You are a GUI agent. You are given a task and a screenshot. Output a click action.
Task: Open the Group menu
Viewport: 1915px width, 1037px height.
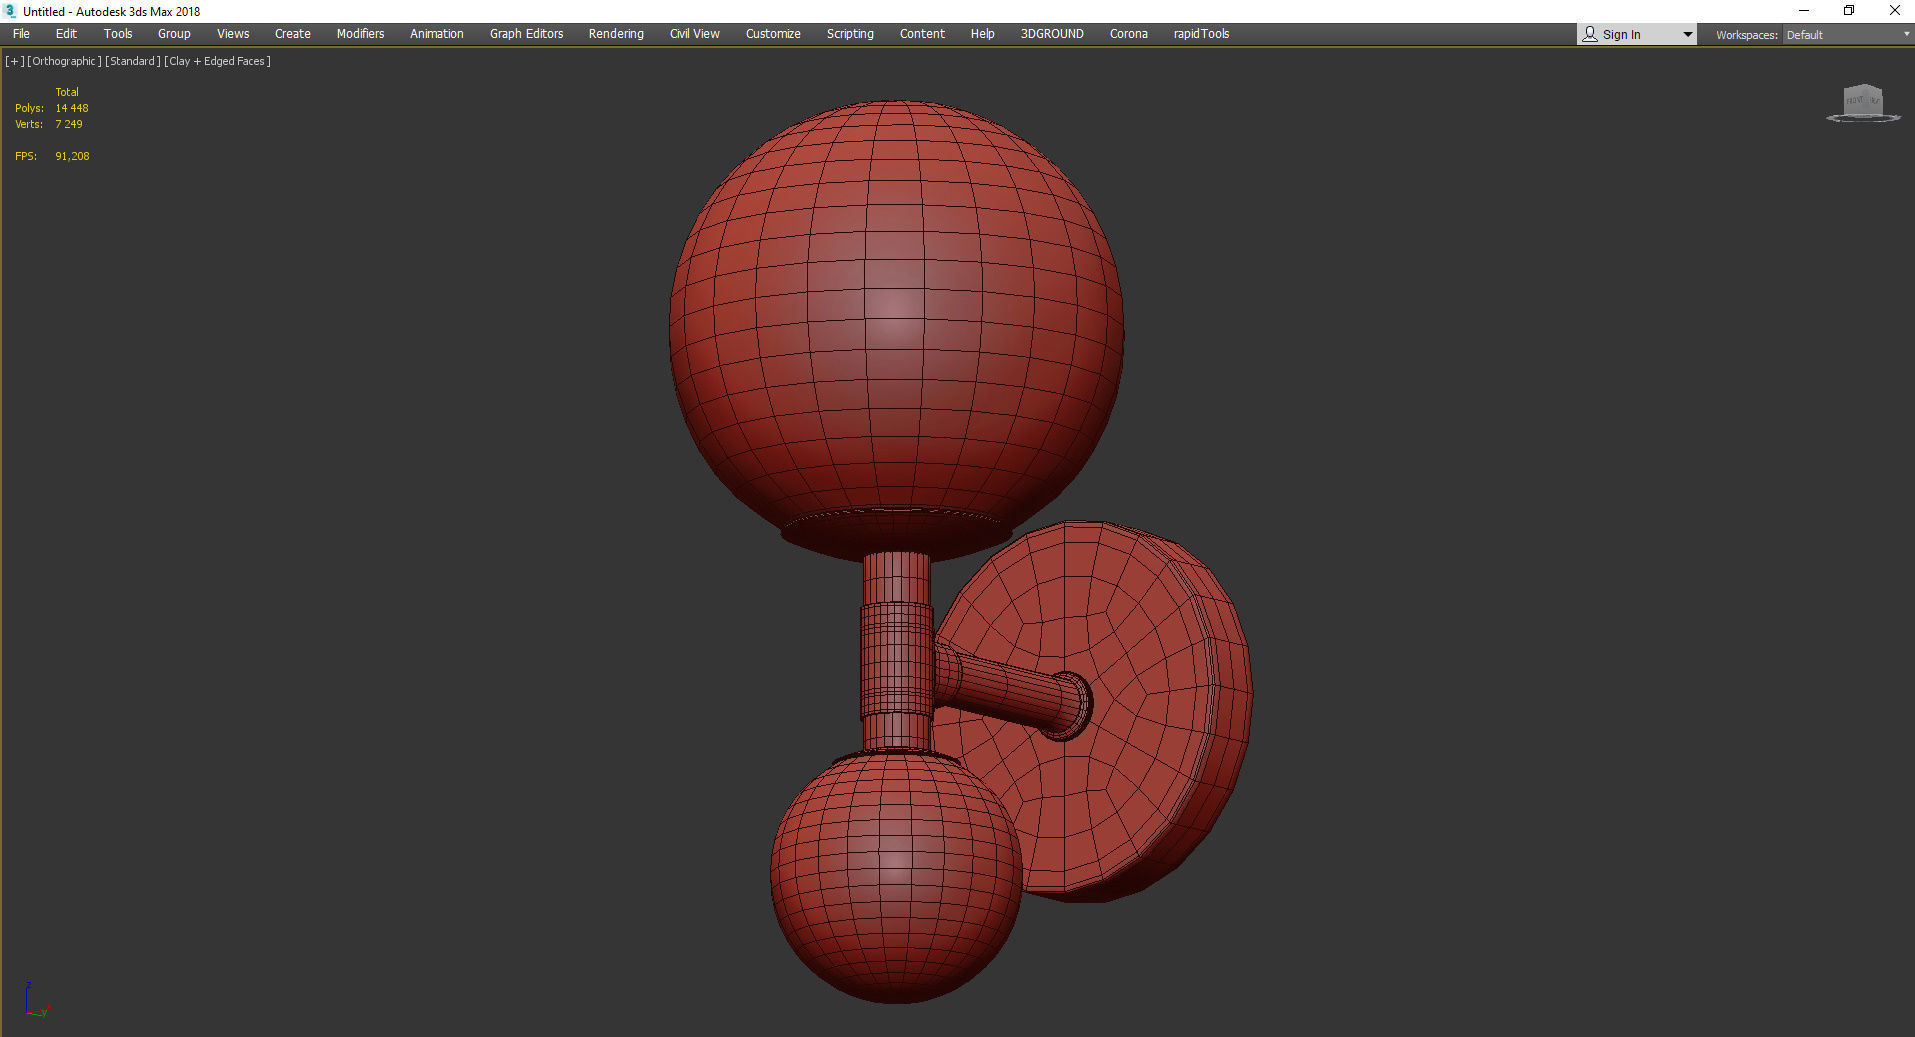click(x=174, y=34)
